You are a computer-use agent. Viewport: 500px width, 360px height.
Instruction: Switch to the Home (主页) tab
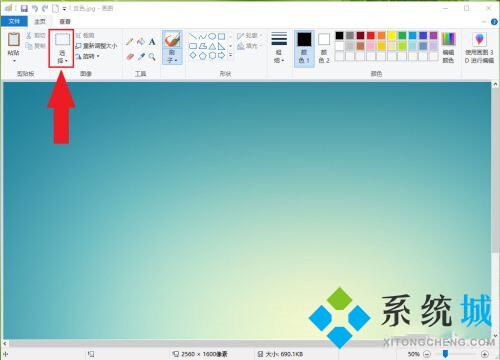coord(40,21)
